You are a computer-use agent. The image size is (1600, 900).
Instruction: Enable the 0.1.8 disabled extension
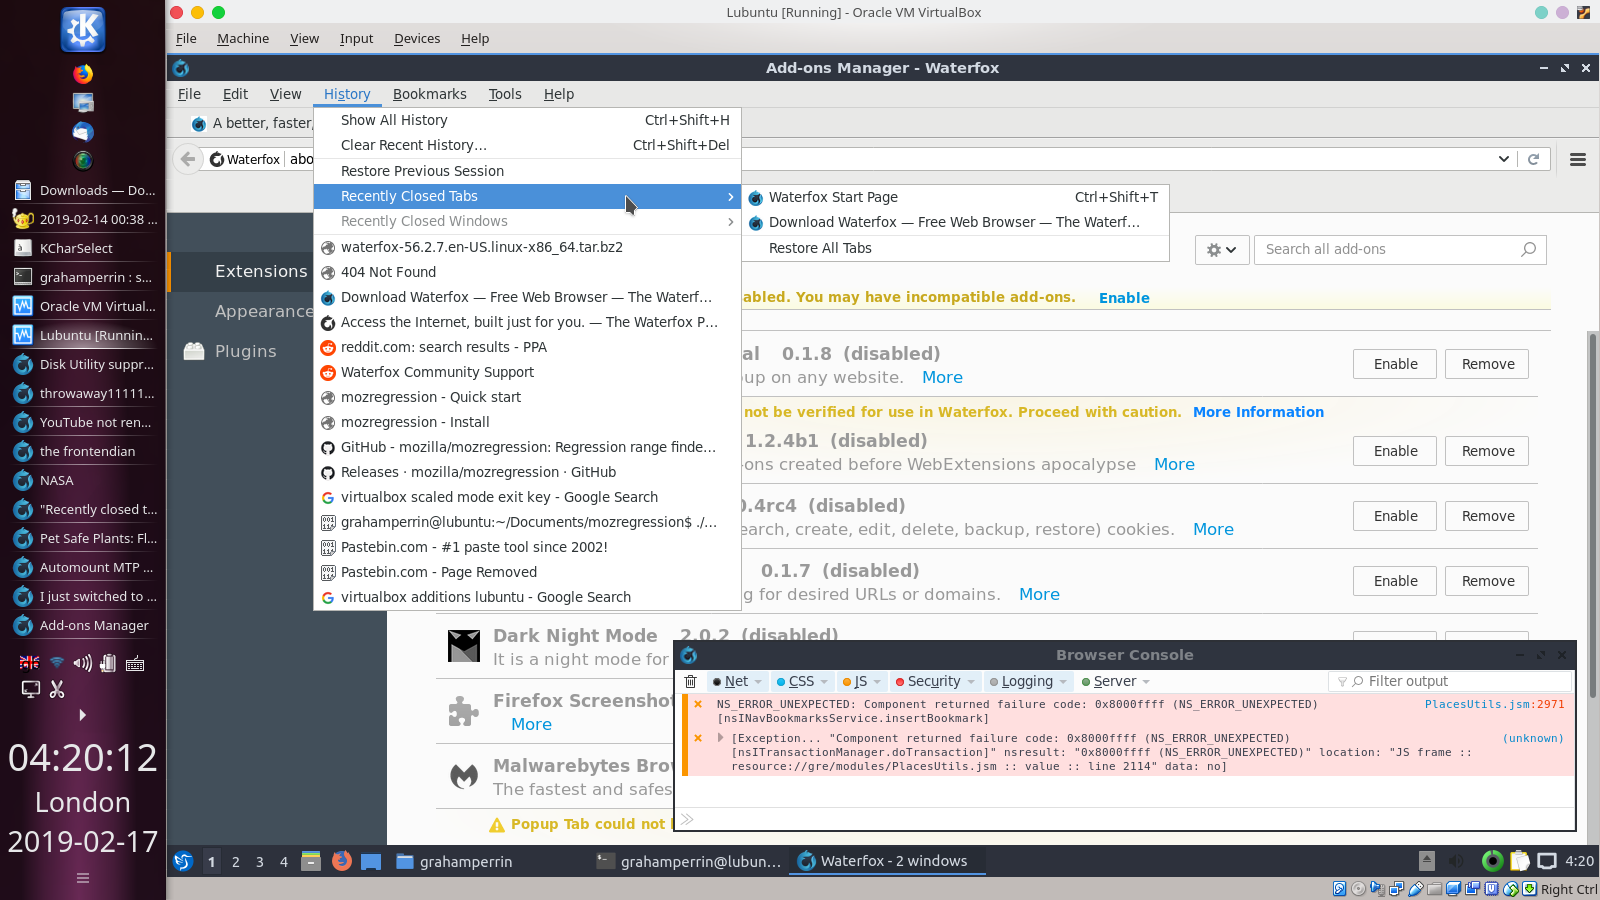[1395, 364]
